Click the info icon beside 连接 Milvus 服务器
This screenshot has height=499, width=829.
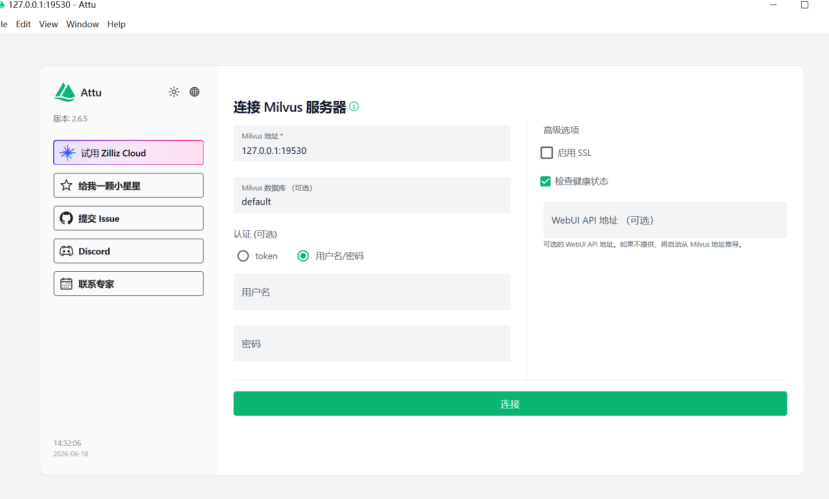click(x=354, y=106)
